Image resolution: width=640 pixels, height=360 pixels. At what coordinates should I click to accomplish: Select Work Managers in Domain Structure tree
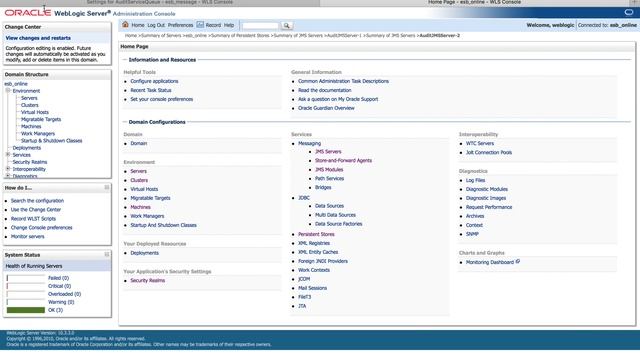coord(38,133)
